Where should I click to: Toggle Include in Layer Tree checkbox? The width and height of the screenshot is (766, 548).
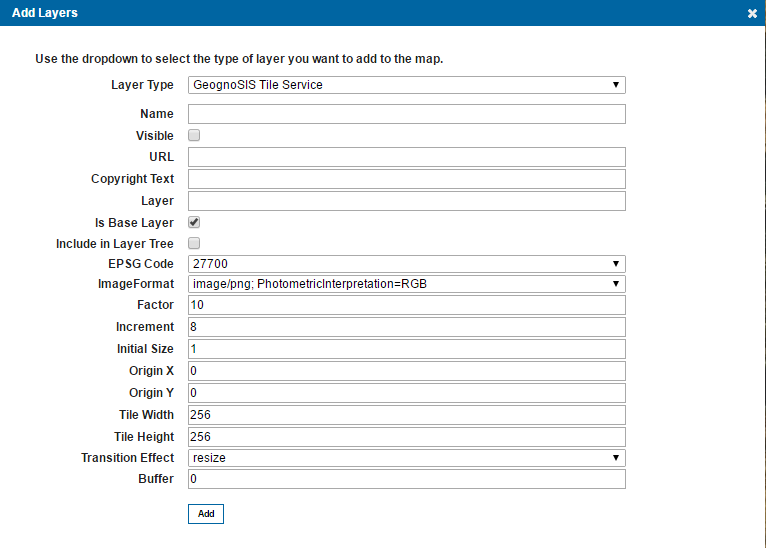tap(195, 244)
